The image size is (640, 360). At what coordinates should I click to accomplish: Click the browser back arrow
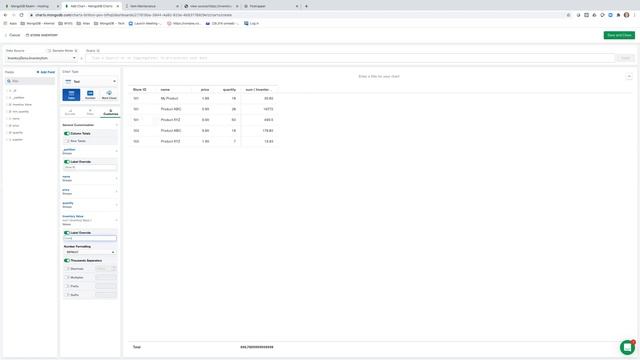click(x=5, y=15)
